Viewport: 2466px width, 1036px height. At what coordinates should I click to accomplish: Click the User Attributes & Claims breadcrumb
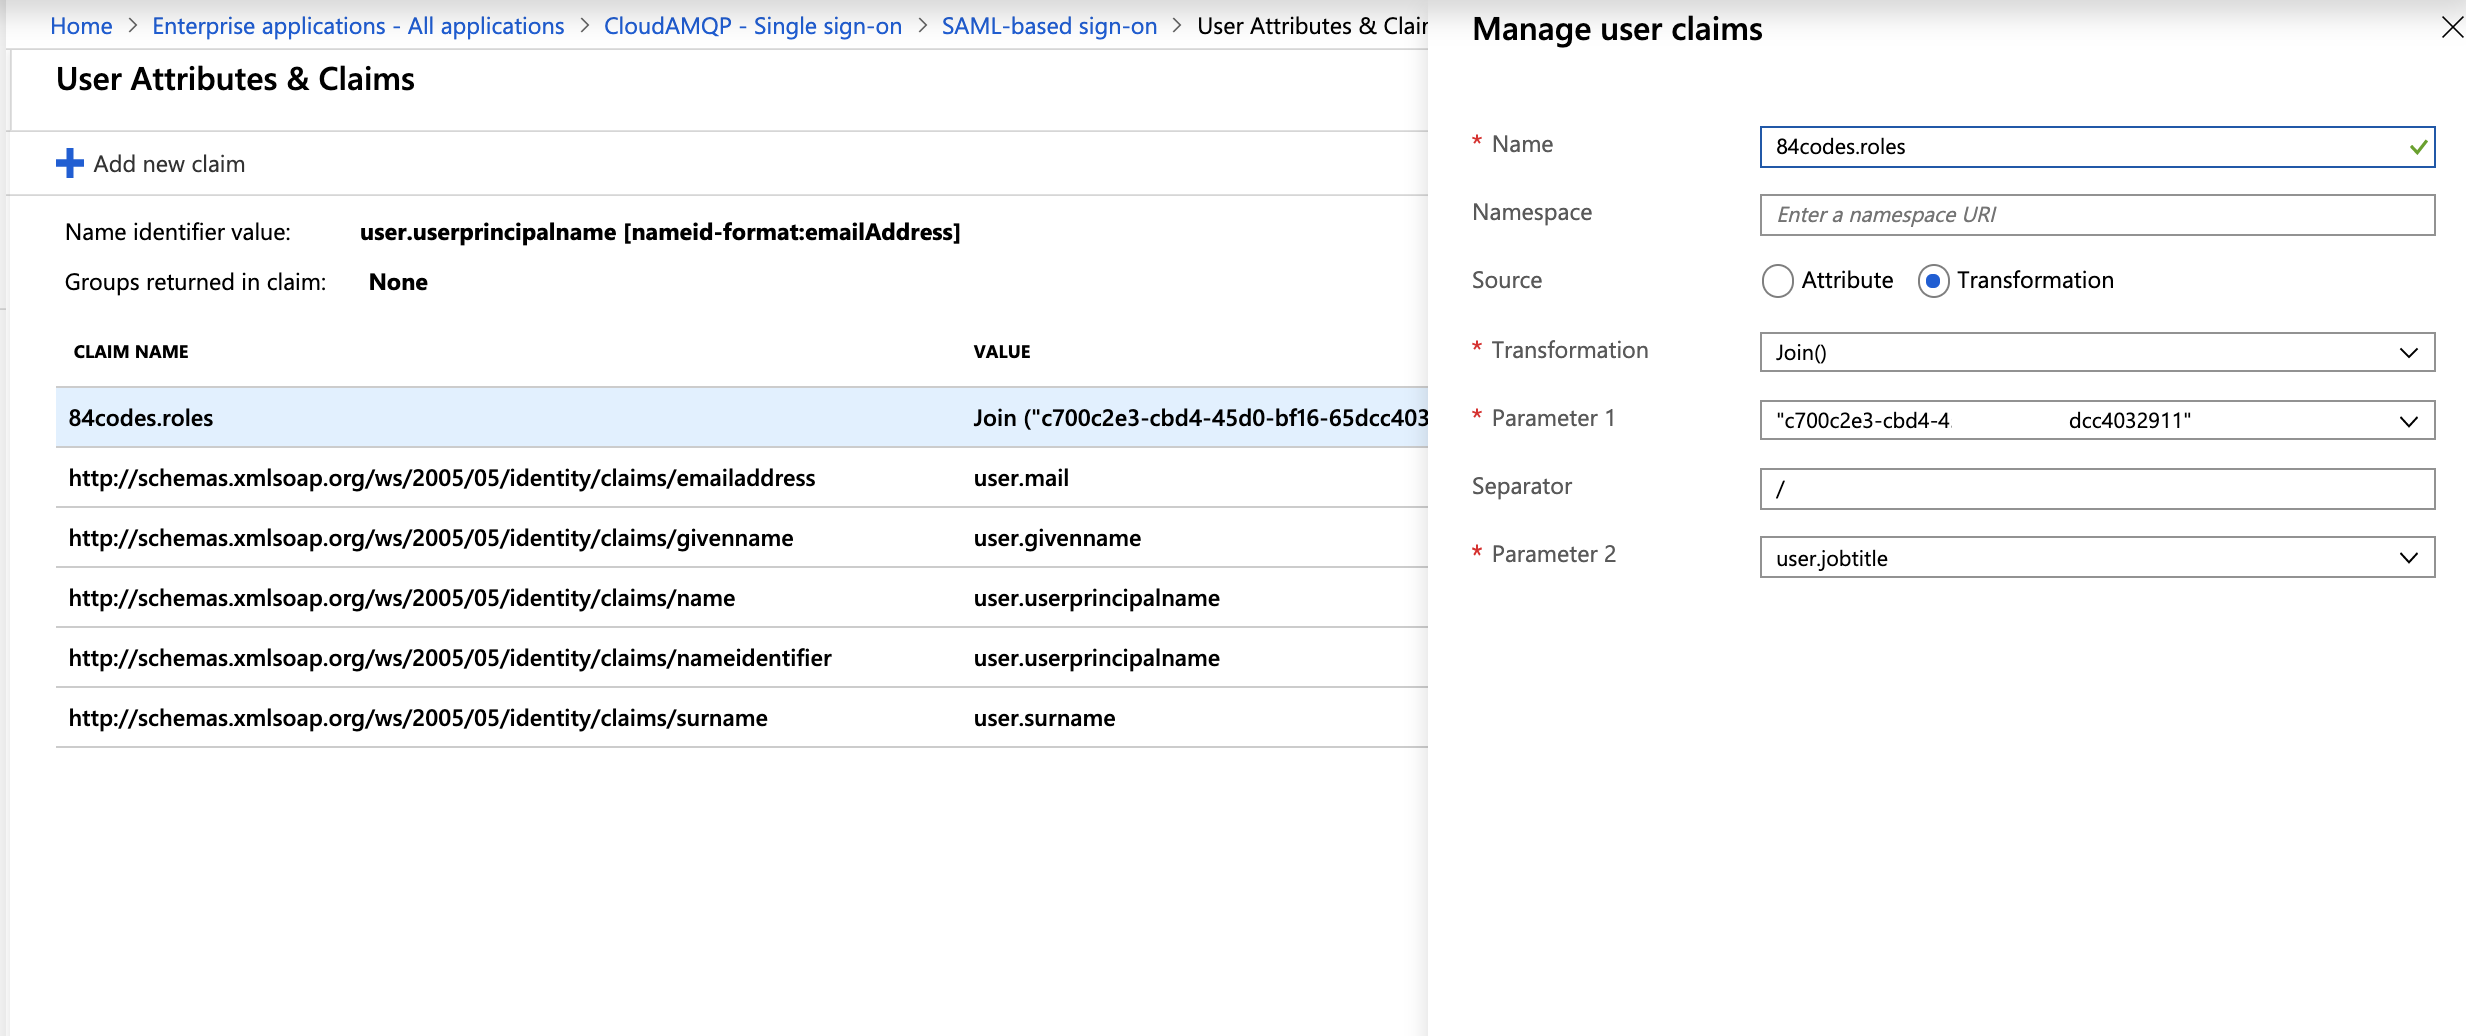[1312, 26]
